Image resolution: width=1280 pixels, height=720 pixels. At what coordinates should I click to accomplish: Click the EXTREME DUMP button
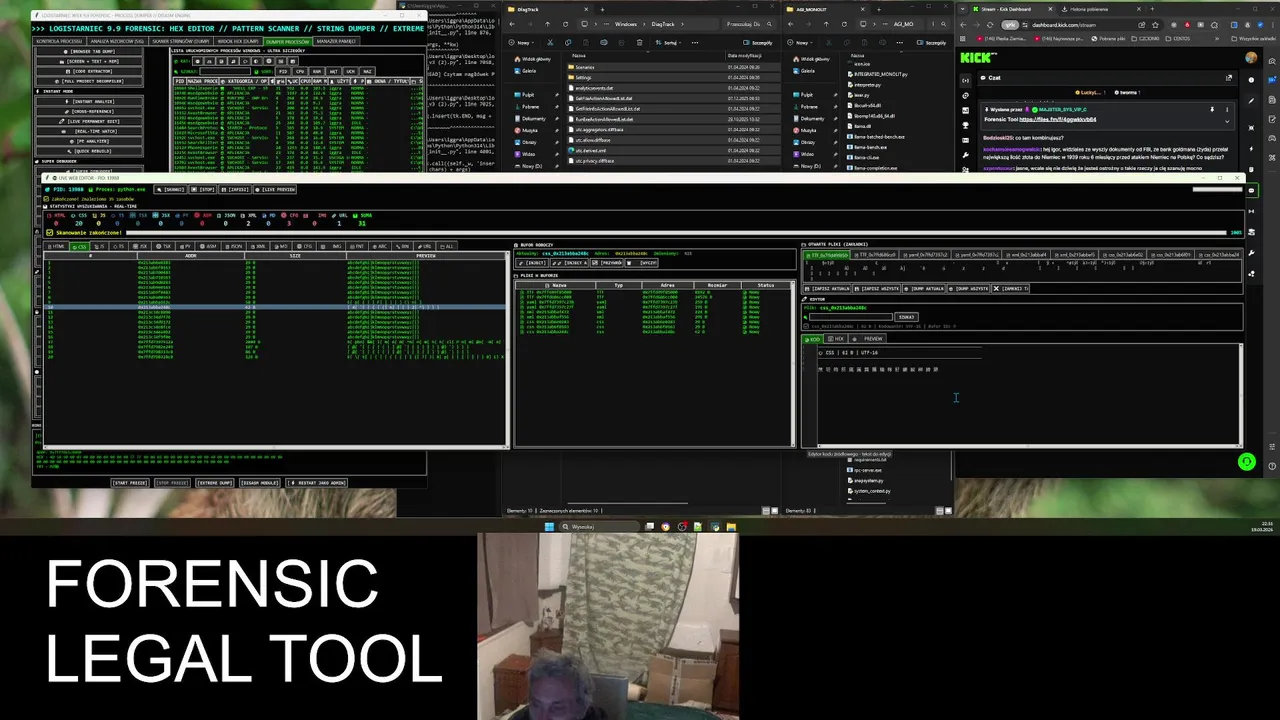[215, 483]
